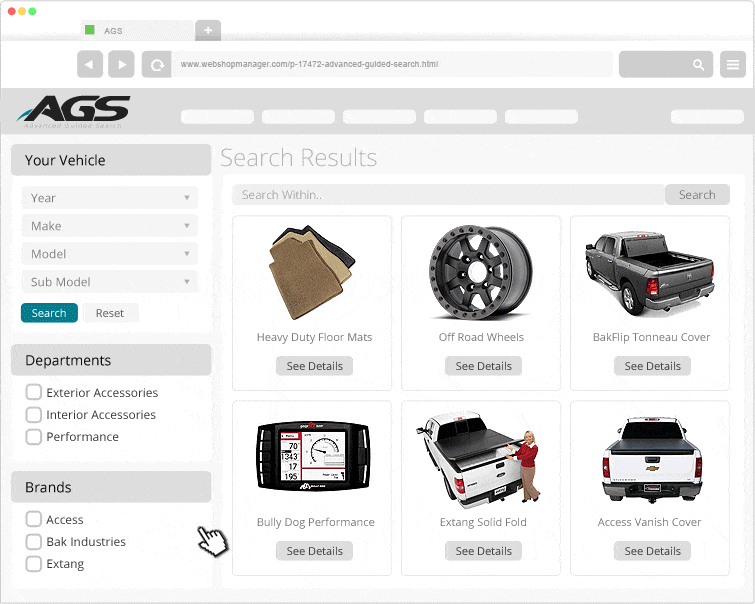Click the magnifier icon in browser search

click(698, 65)
